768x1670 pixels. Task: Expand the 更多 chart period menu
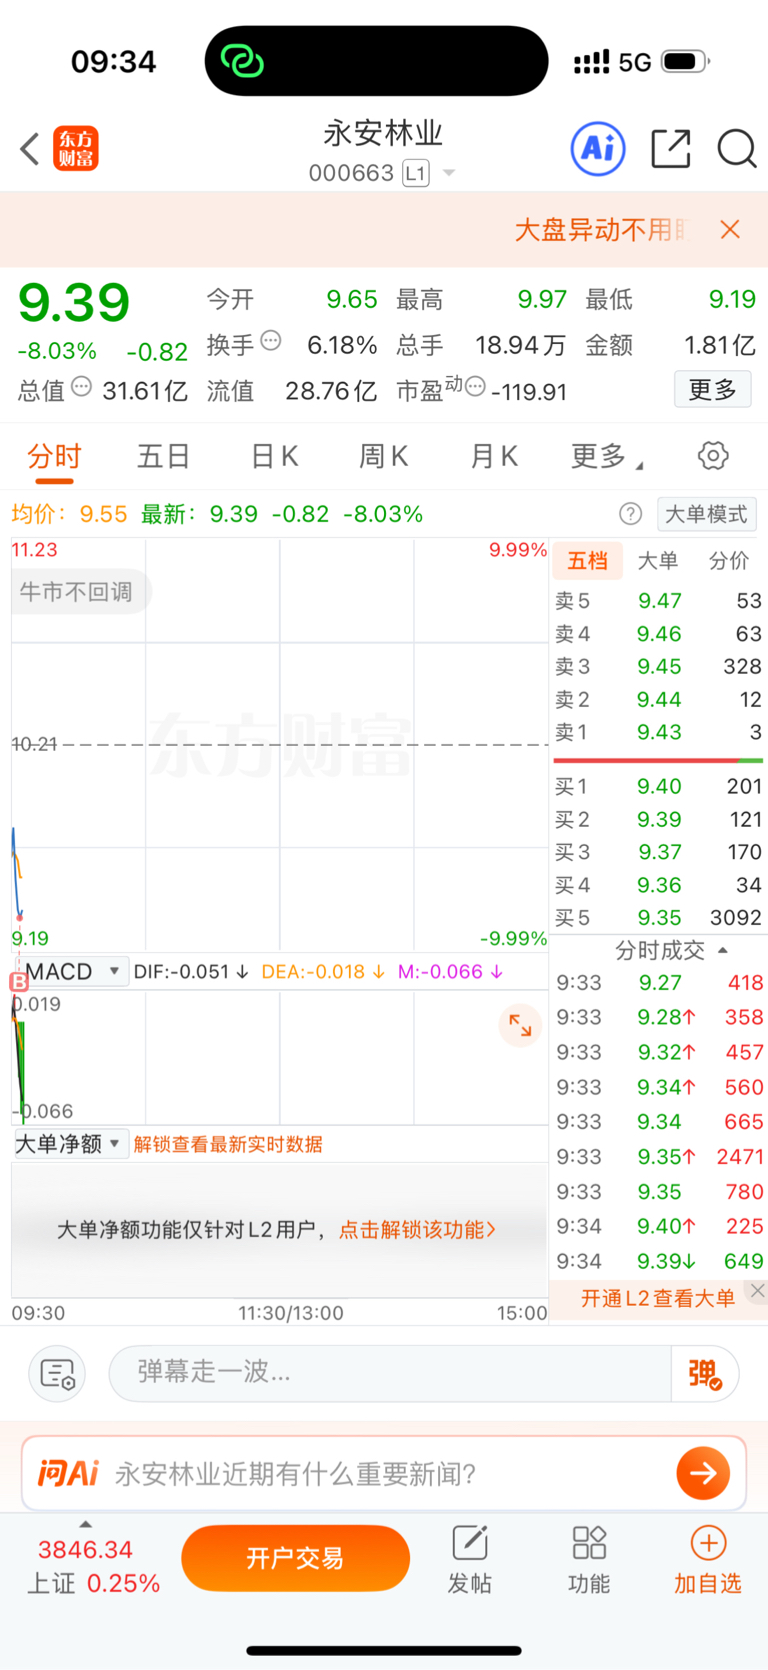pyautogui.click(x=607, y=457)
